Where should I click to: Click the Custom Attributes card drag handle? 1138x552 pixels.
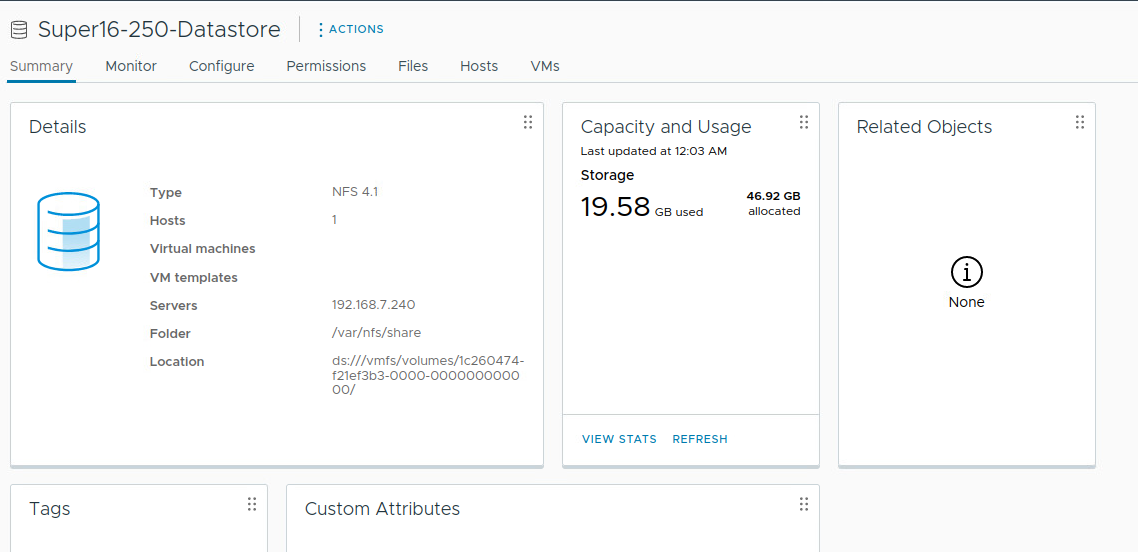(804, 504)
